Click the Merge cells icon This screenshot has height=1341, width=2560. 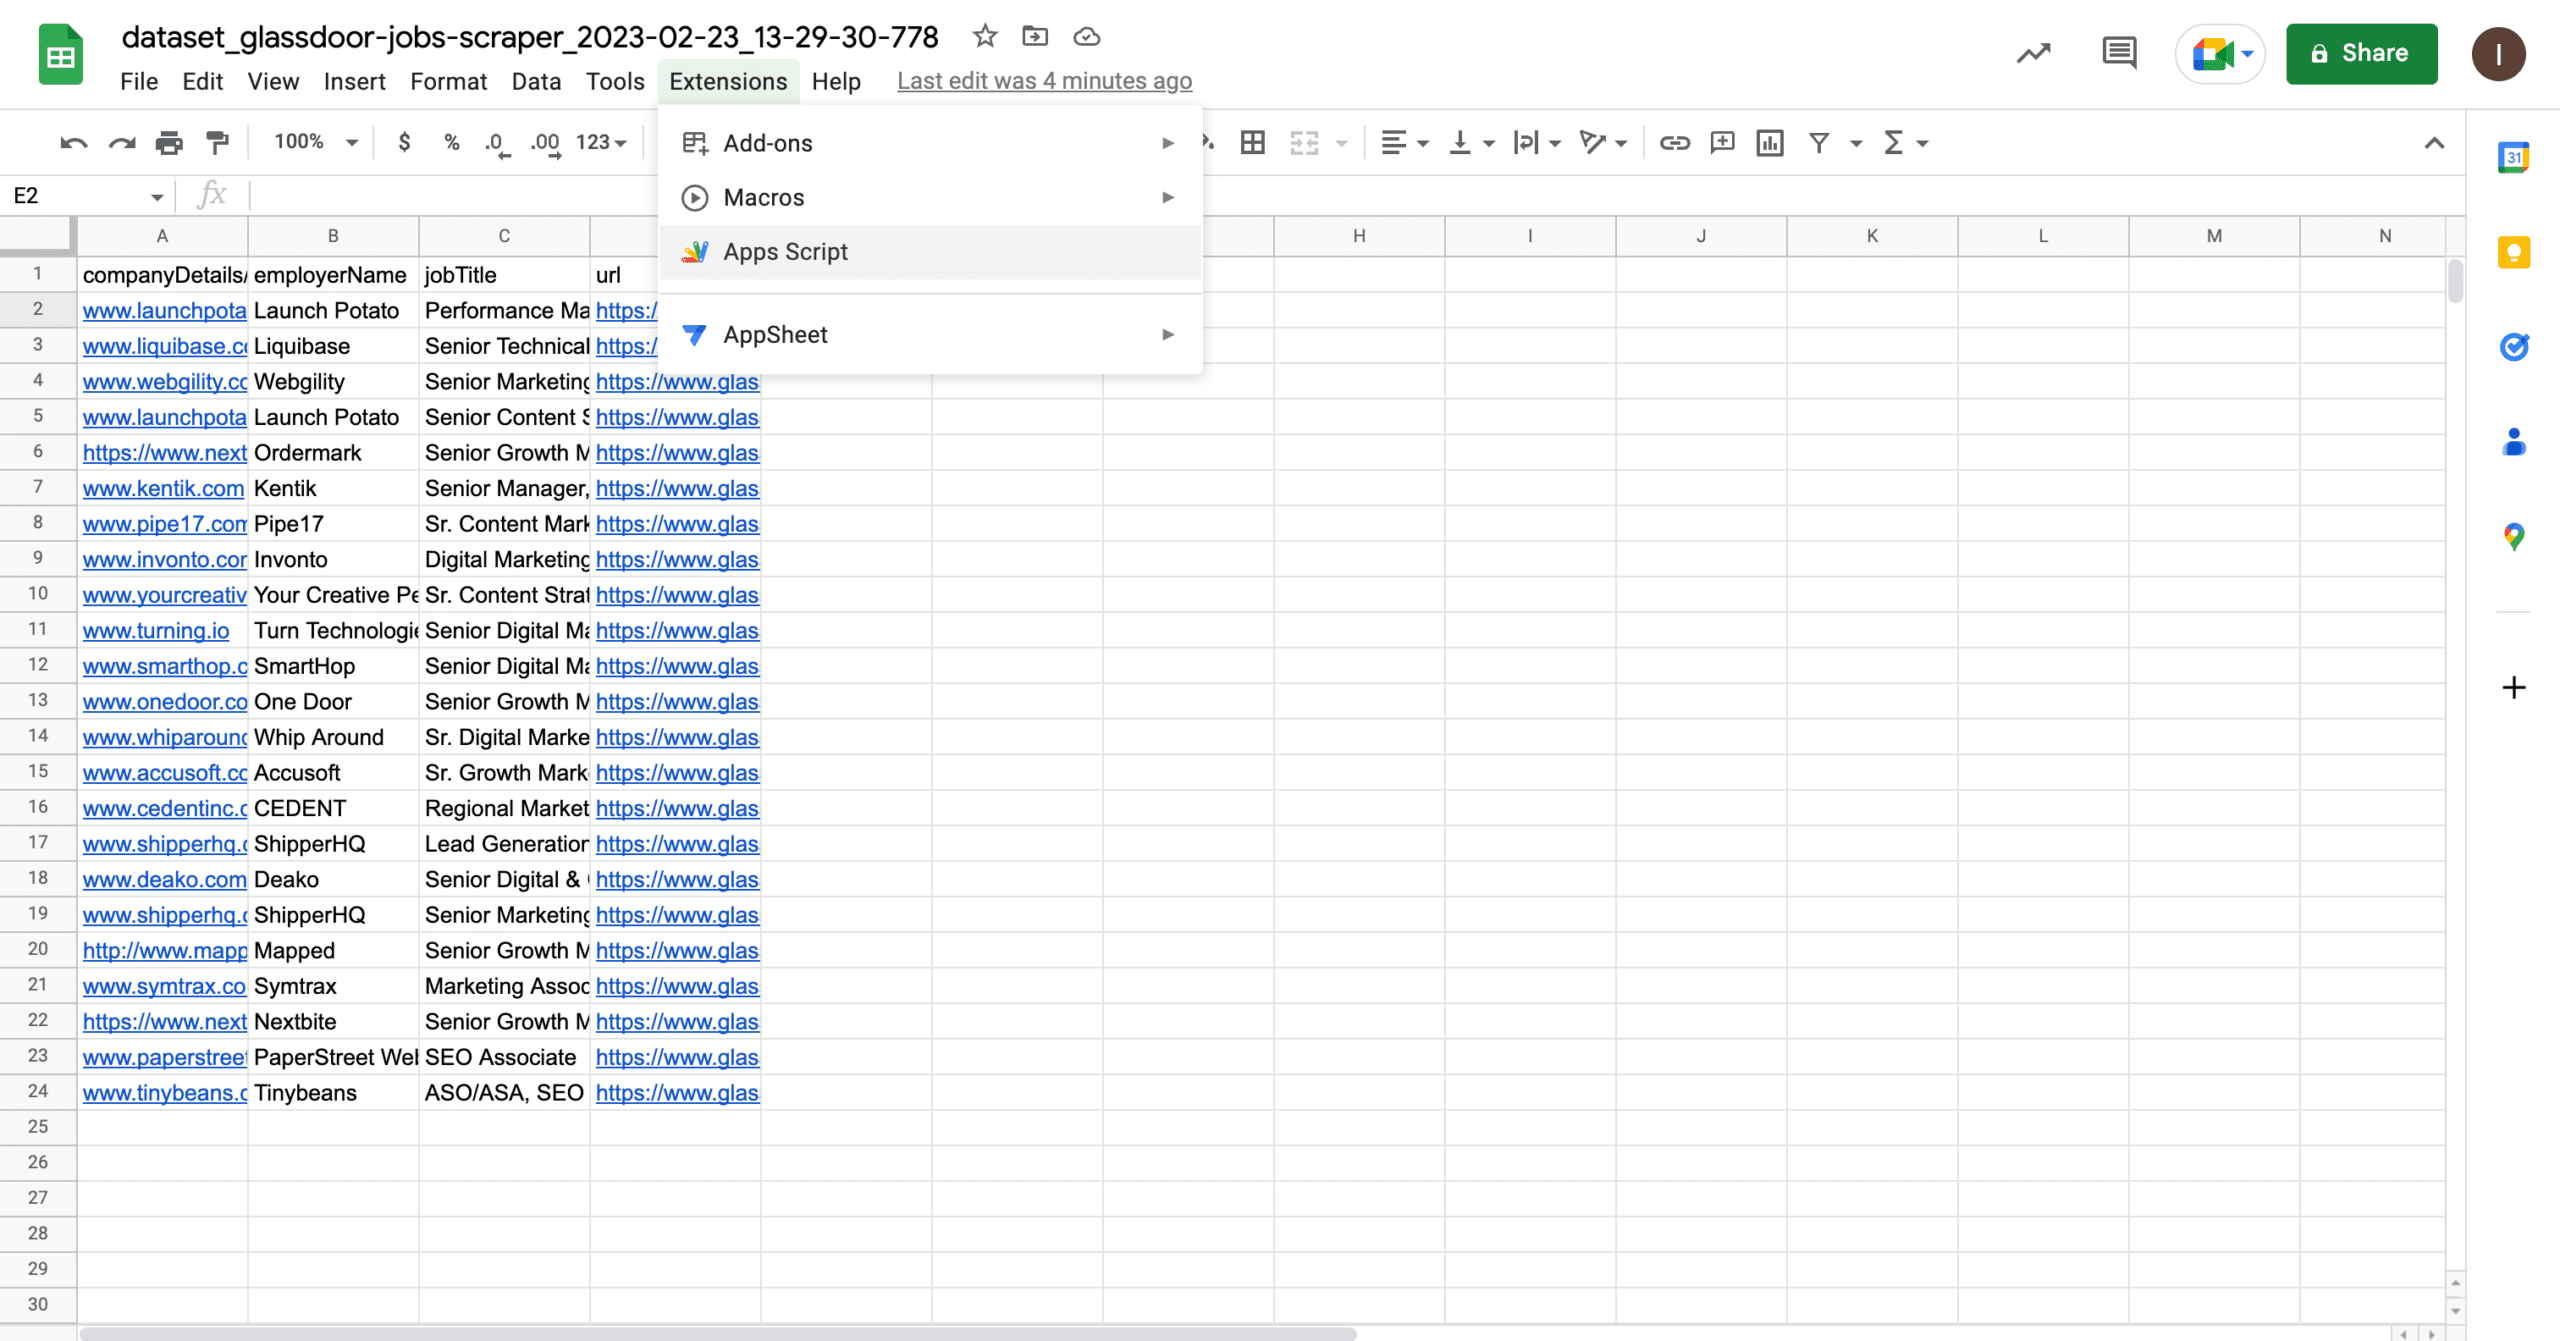click(1304, 143)
